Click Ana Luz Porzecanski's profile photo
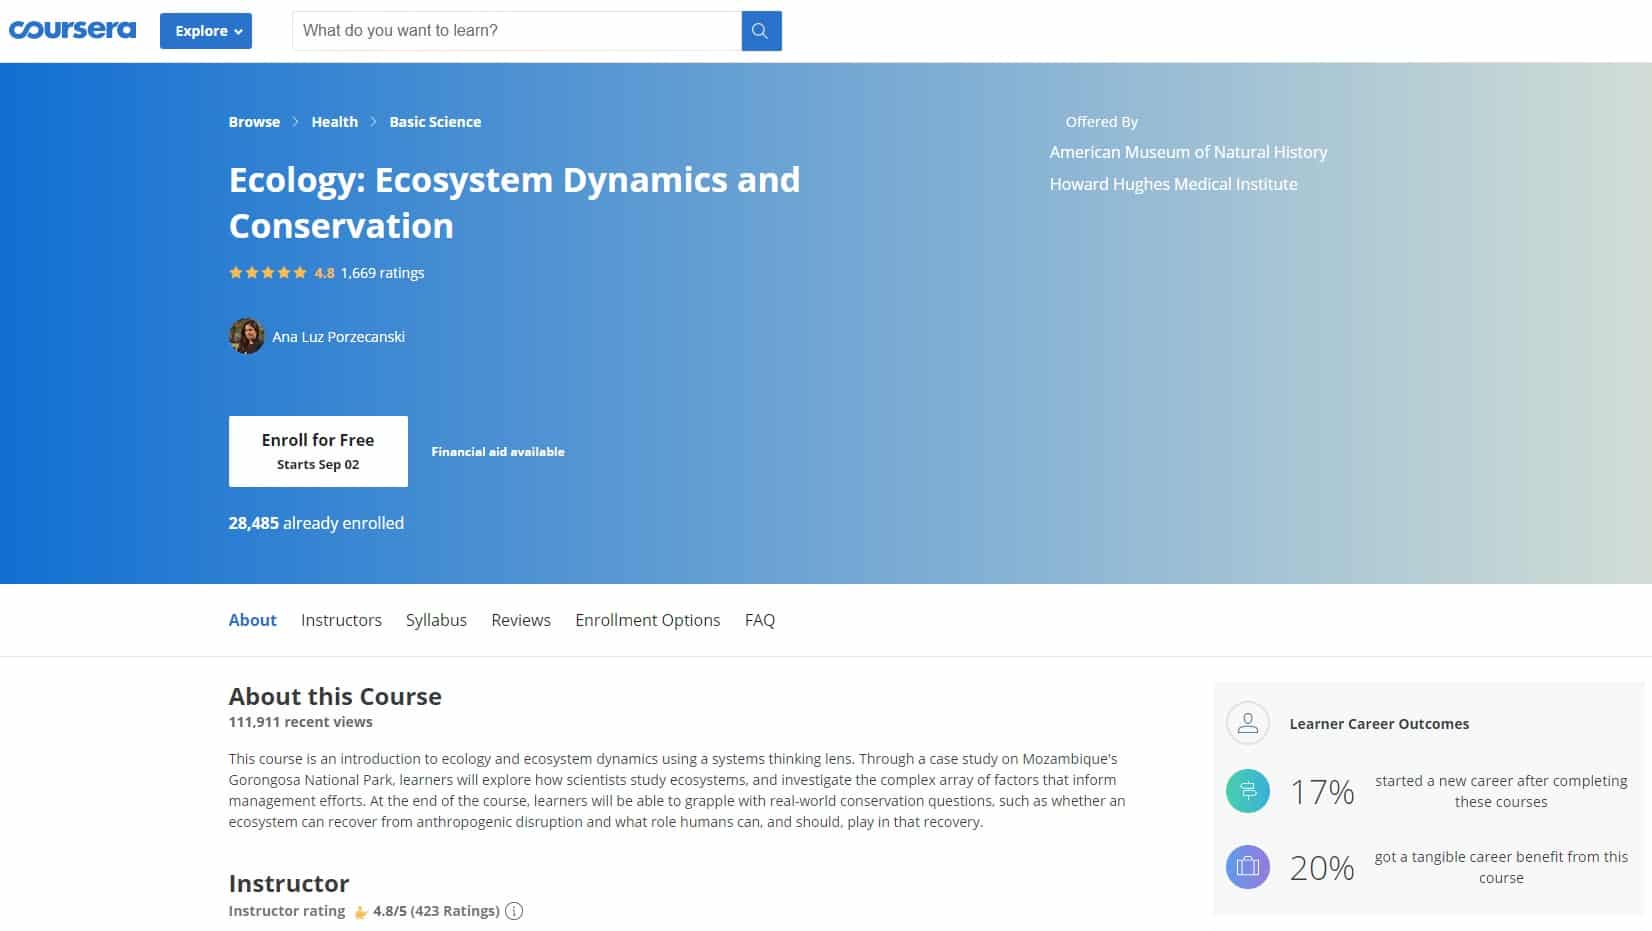The image size is (1652, 931). [x=246, y=337]
